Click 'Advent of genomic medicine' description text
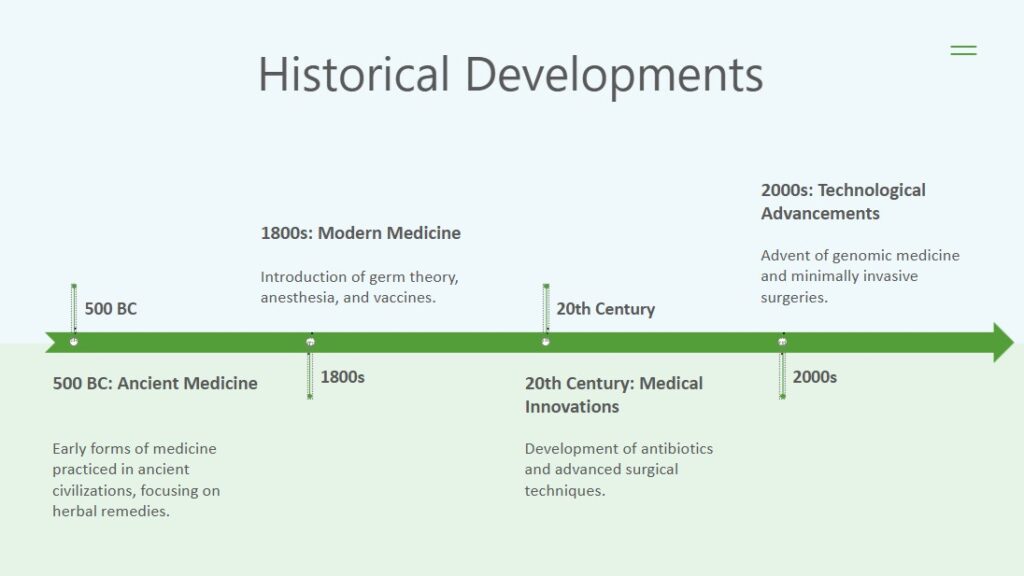This screenshot has height=576, width=1024. pyautogui.click(x=860, y=276)
